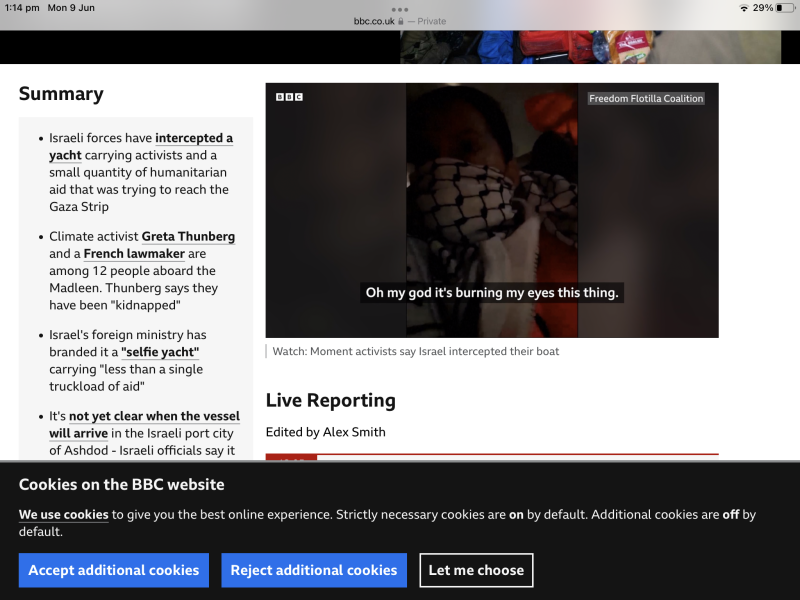Play the intercepted boat video
The height and width of the screenshot is (600, 800).
coord(491,210)
